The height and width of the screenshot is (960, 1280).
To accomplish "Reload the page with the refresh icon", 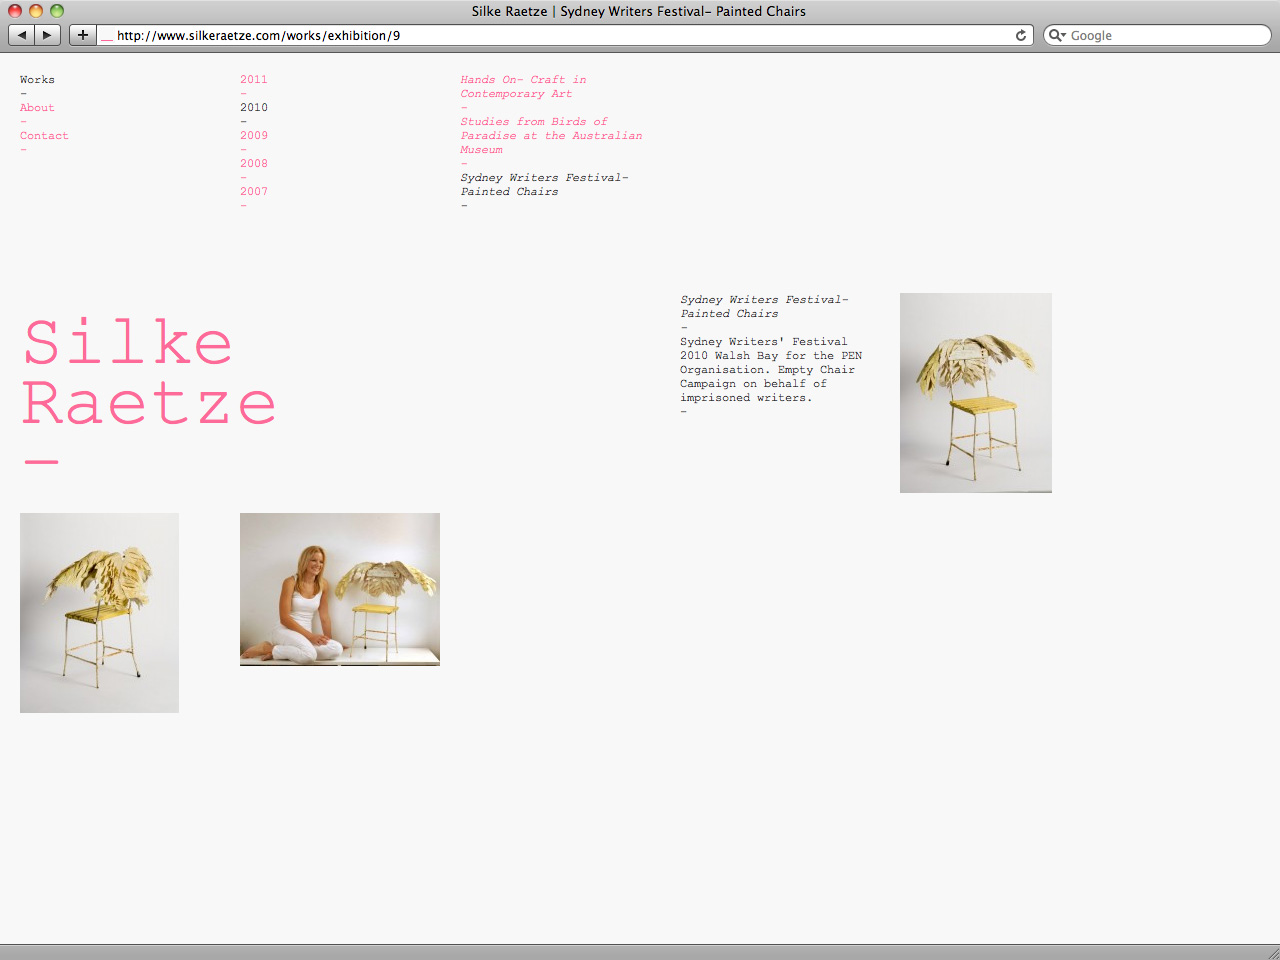I will 1021,35.
